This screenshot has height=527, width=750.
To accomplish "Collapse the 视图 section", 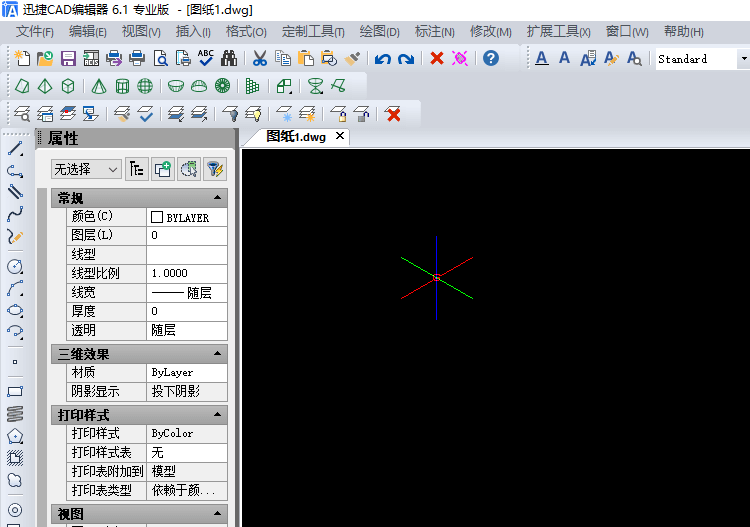I will (218, 514).
